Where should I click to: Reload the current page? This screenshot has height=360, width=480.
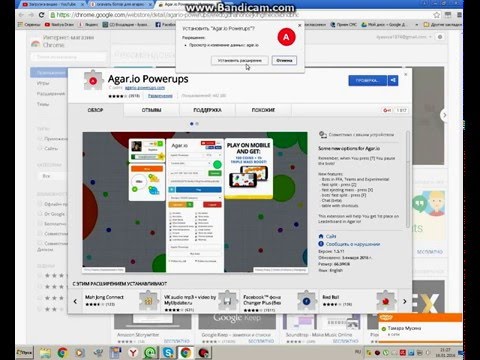[41, 15]
